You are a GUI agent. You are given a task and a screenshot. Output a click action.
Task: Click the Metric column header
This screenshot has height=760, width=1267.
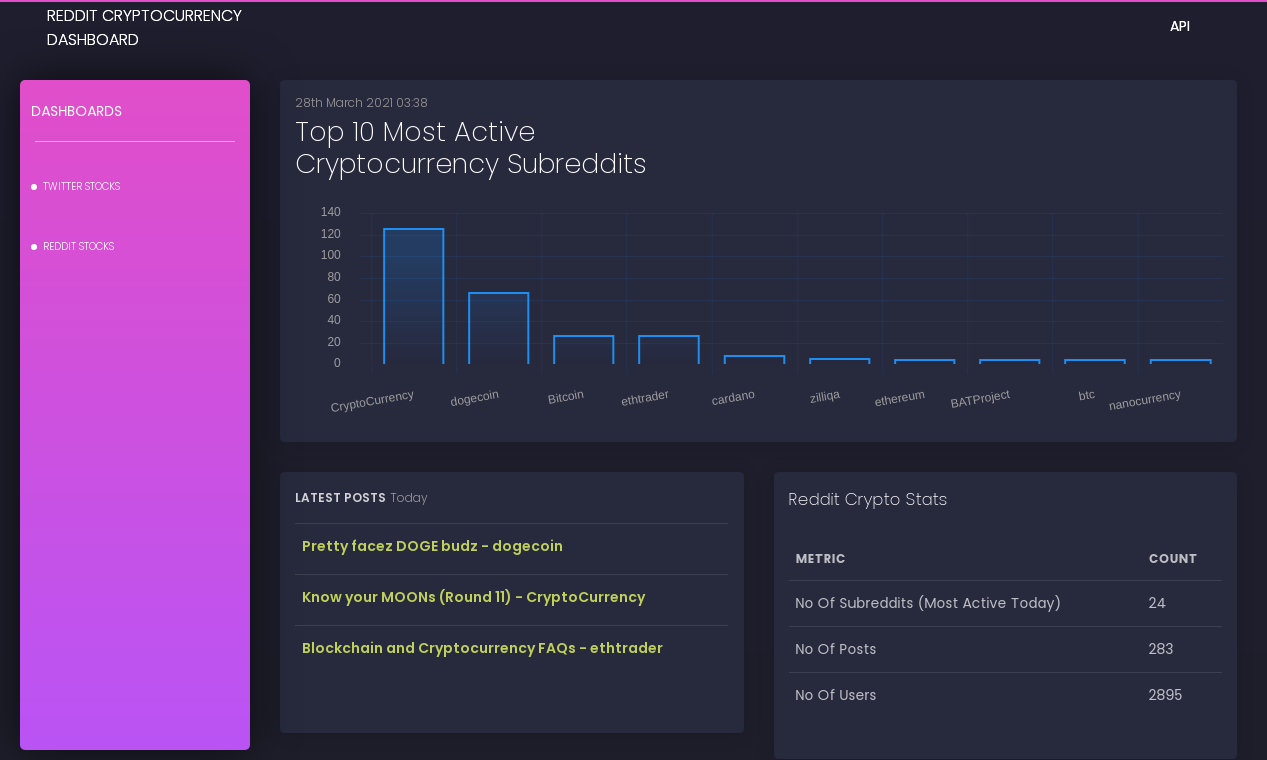point(820,559)
